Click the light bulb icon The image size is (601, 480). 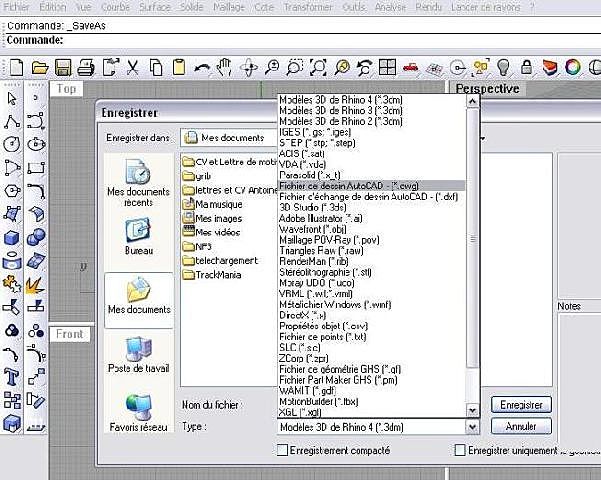[503, 67]
